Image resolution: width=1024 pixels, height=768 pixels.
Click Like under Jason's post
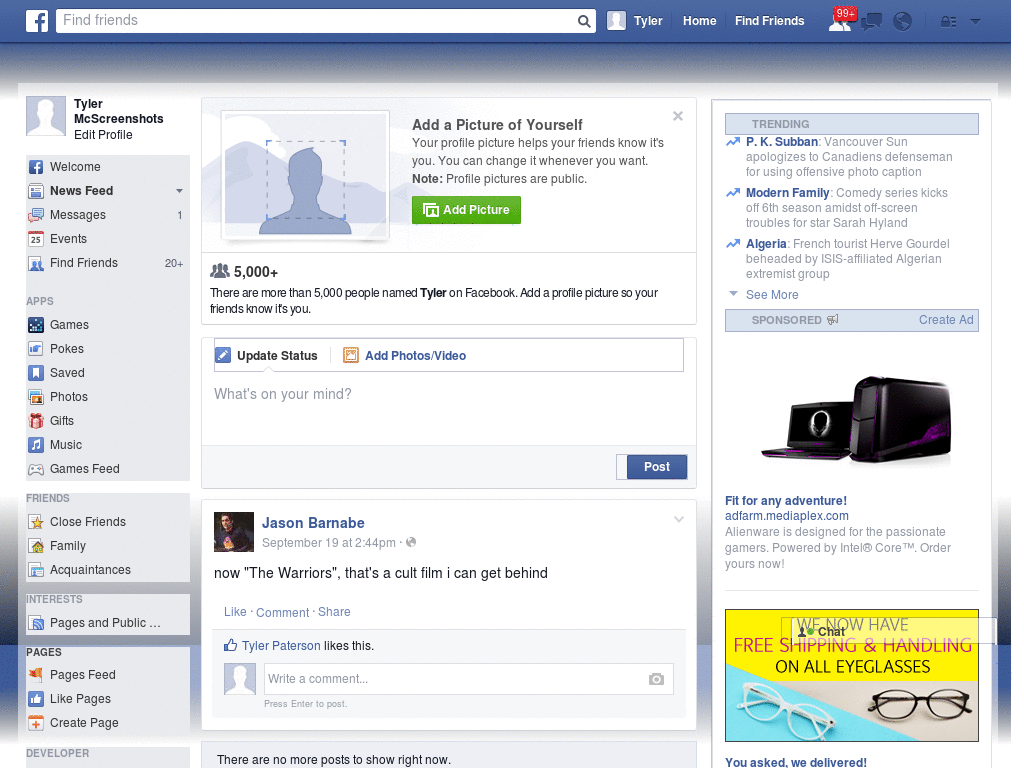(x=235, y=612)
